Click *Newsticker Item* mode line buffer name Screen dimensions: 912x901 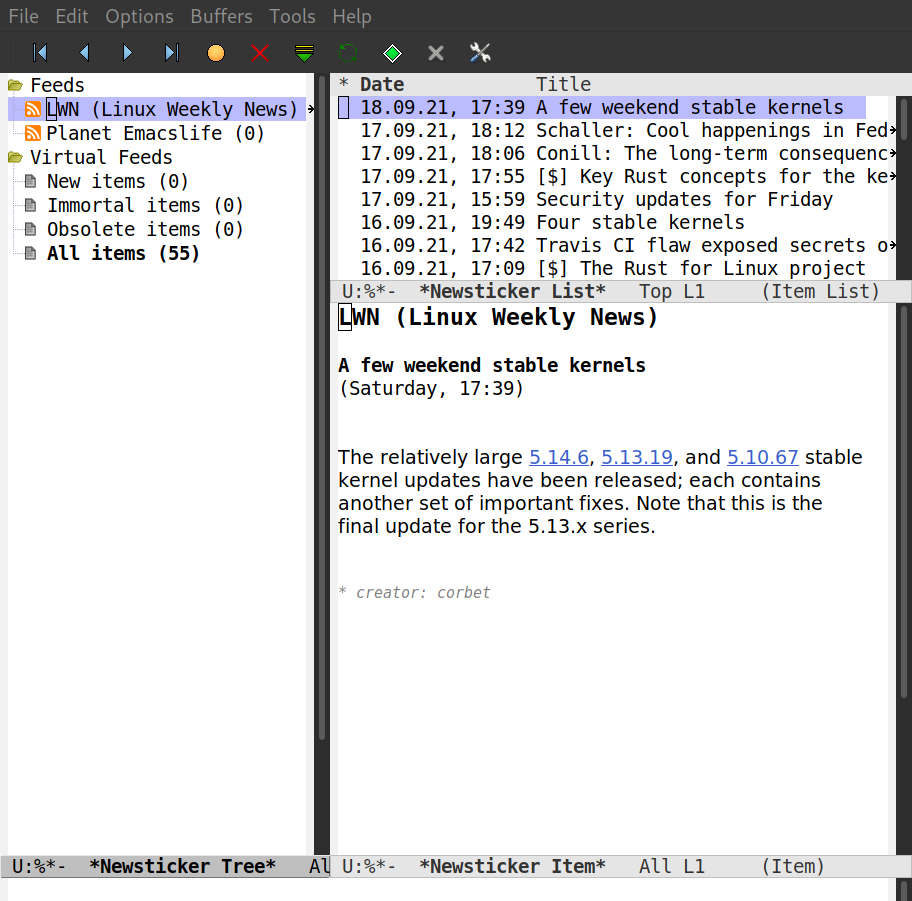[x=512, y=866]
